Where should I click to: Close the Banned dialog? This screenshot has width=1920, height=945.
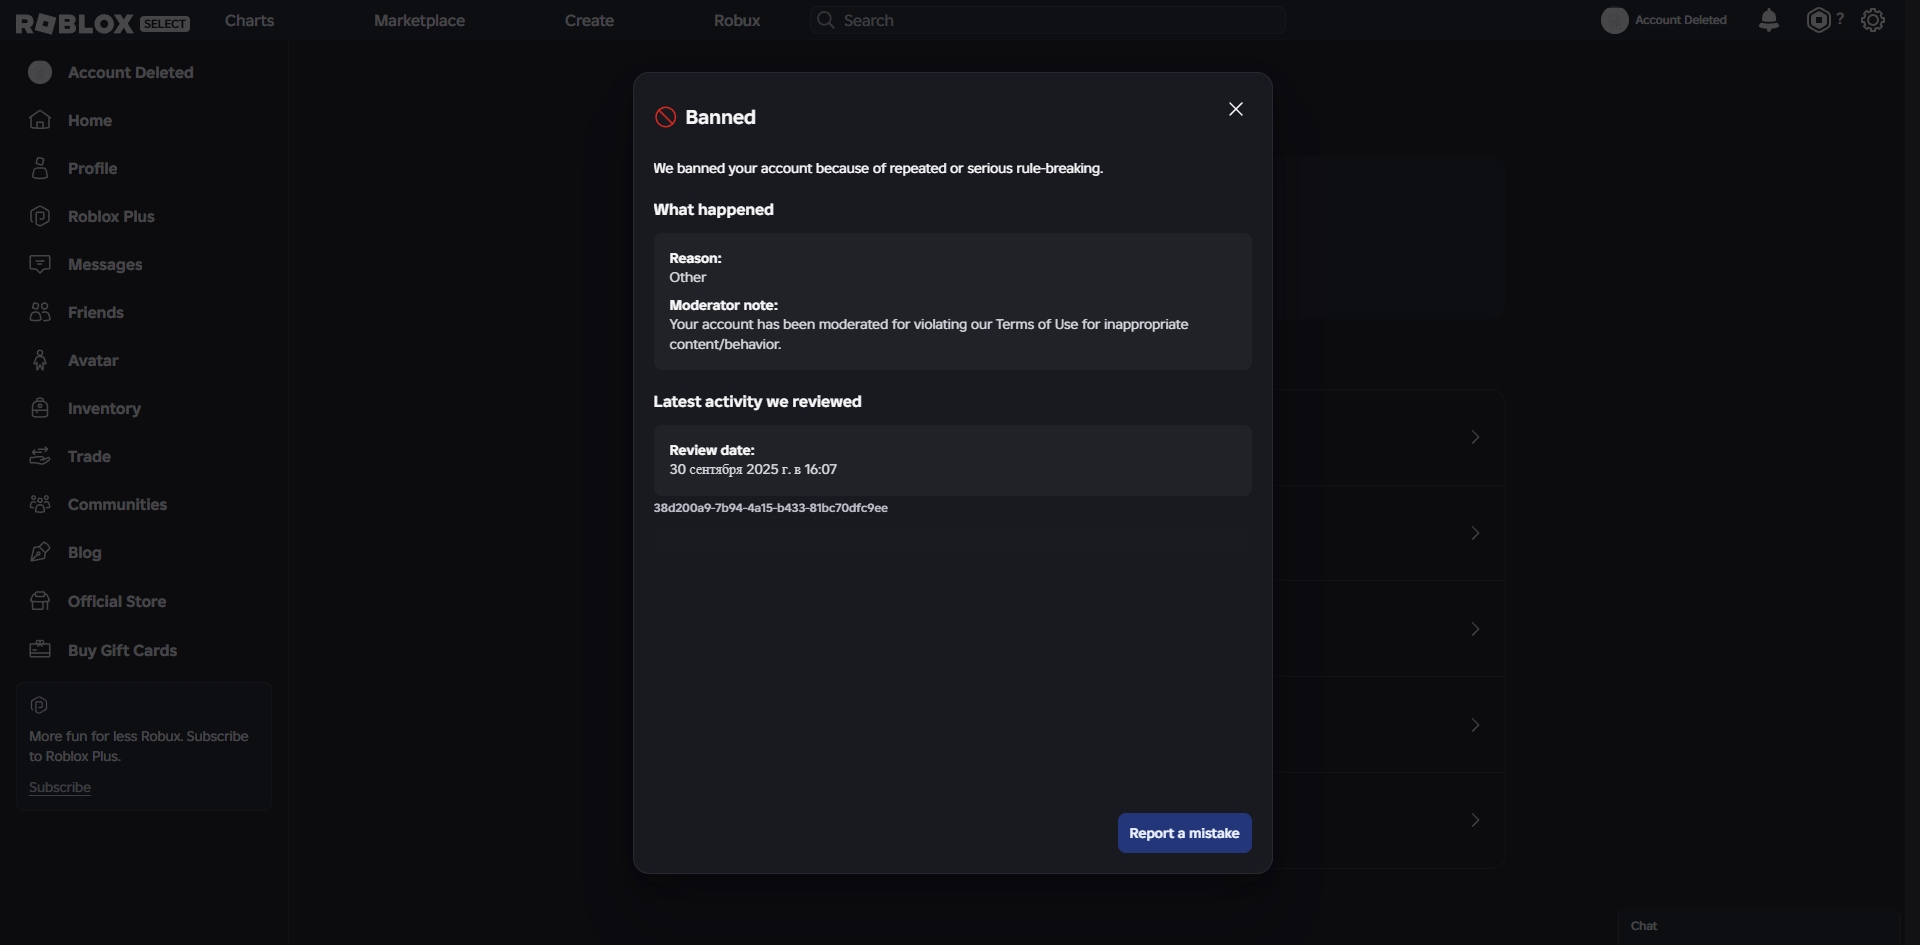1236,109
